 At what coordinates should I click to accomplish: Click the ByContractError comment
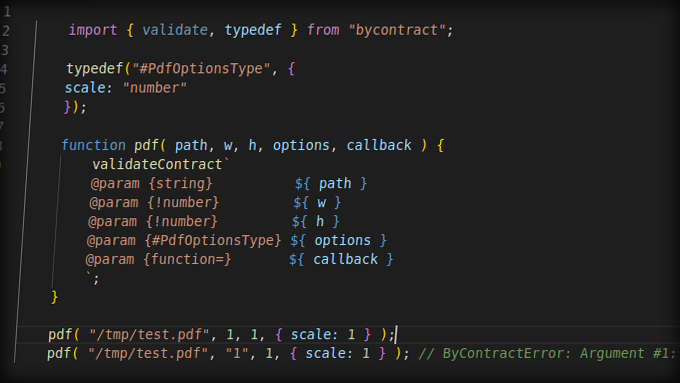(x=548, y=354)
